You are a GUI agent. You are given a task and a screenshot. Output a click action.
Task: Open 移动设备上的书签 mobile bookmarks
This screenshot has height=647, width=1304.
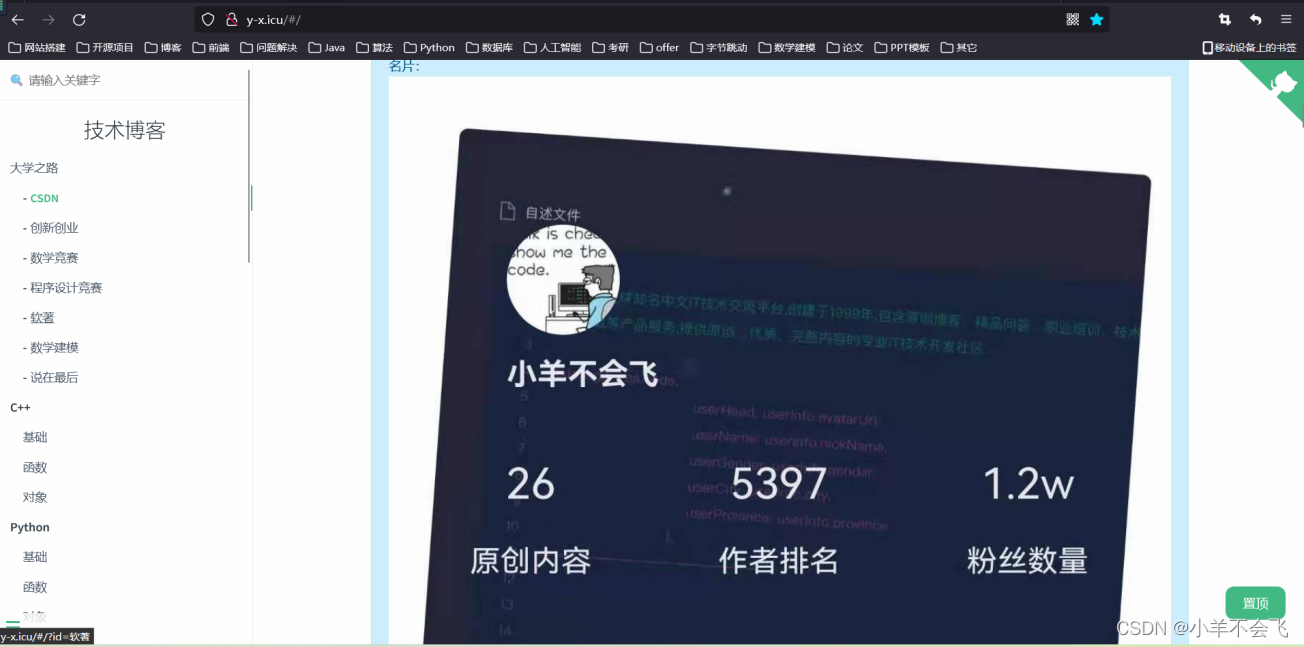(1249, 47)
